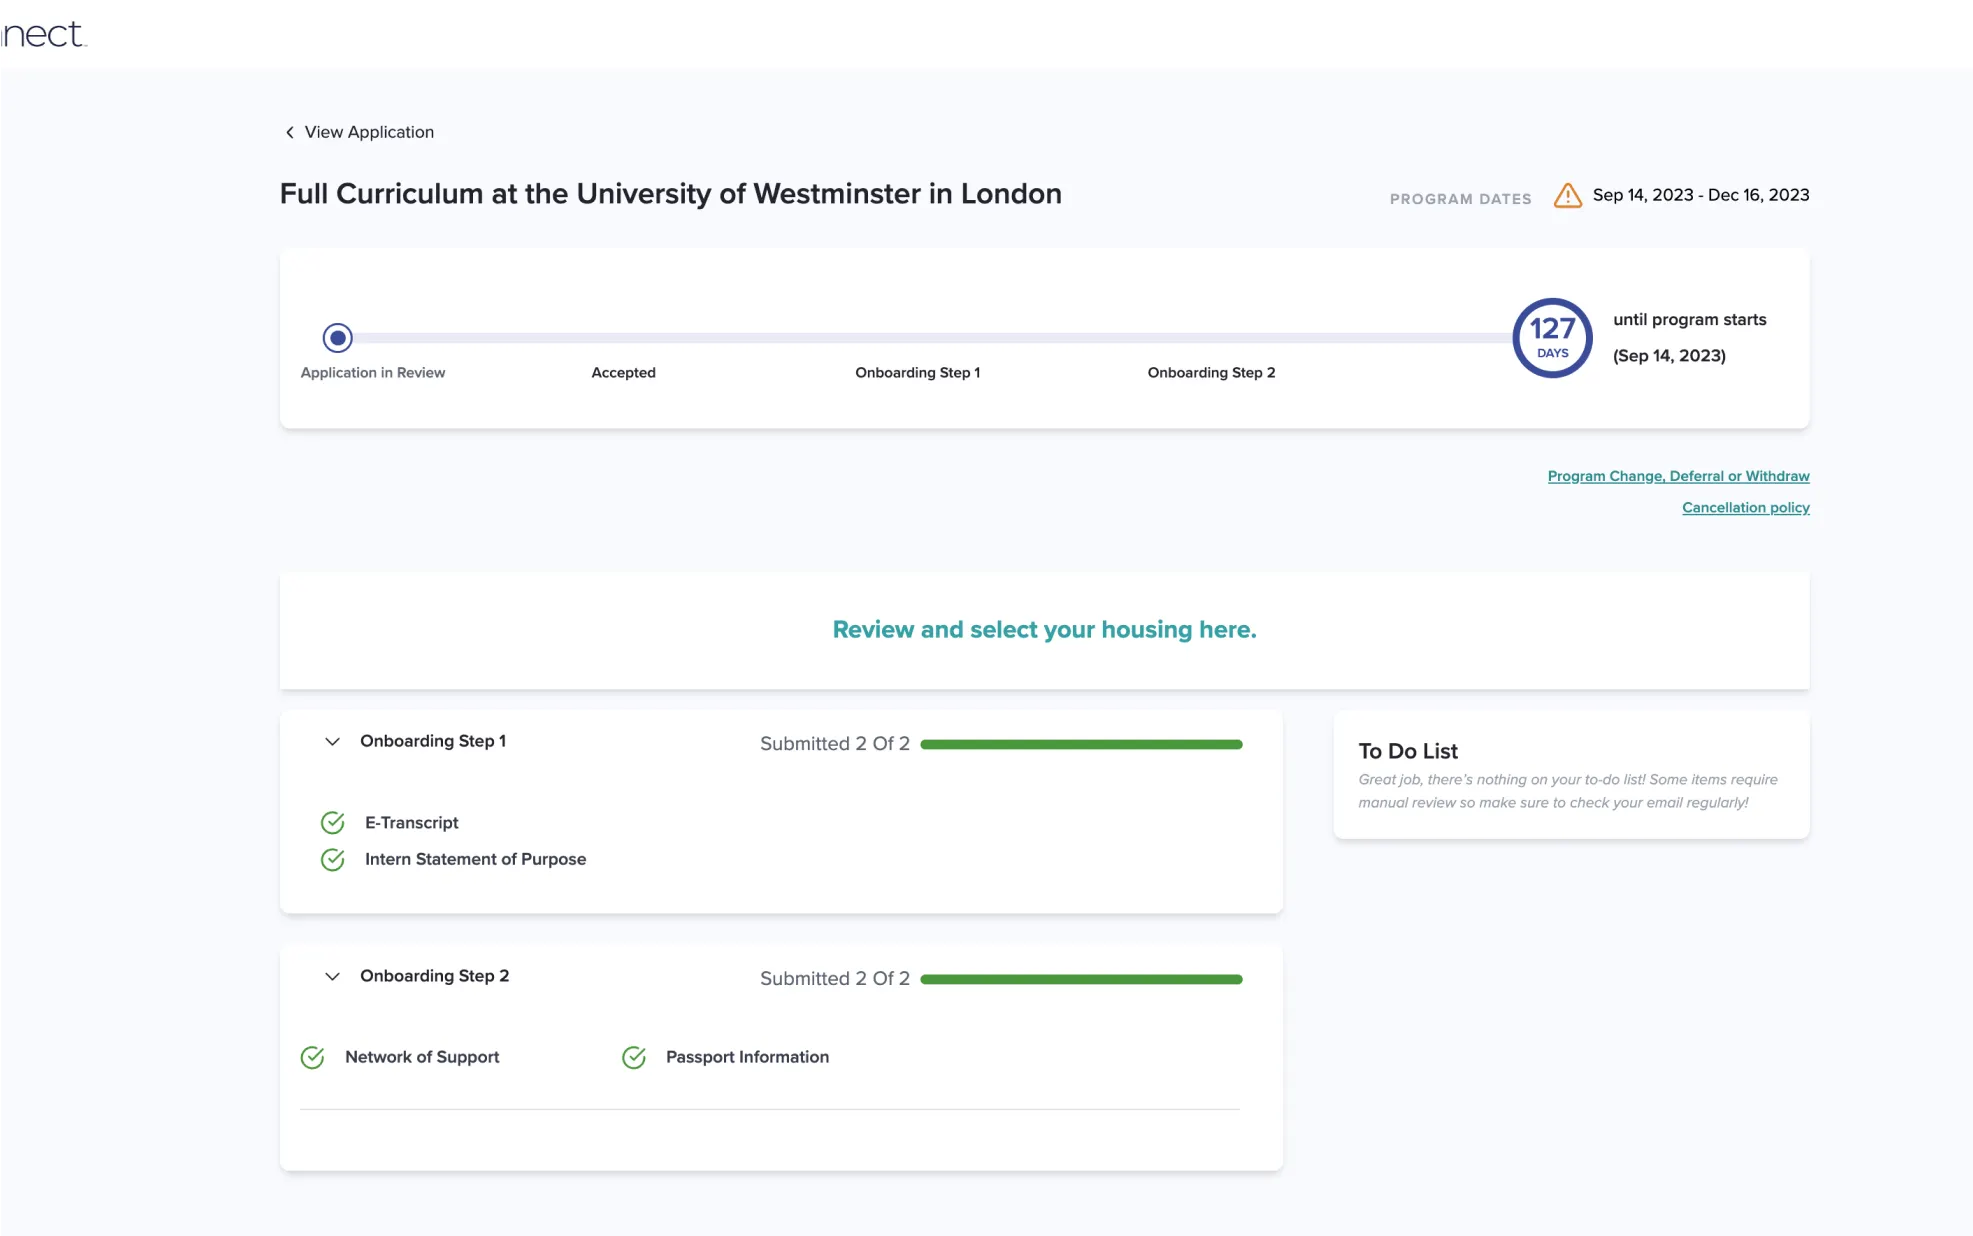Image resolution: width=1973 pixels, height=1236 pixels.
Task: Click the Network of Support checkmark icon
Action: (313, 1057)
